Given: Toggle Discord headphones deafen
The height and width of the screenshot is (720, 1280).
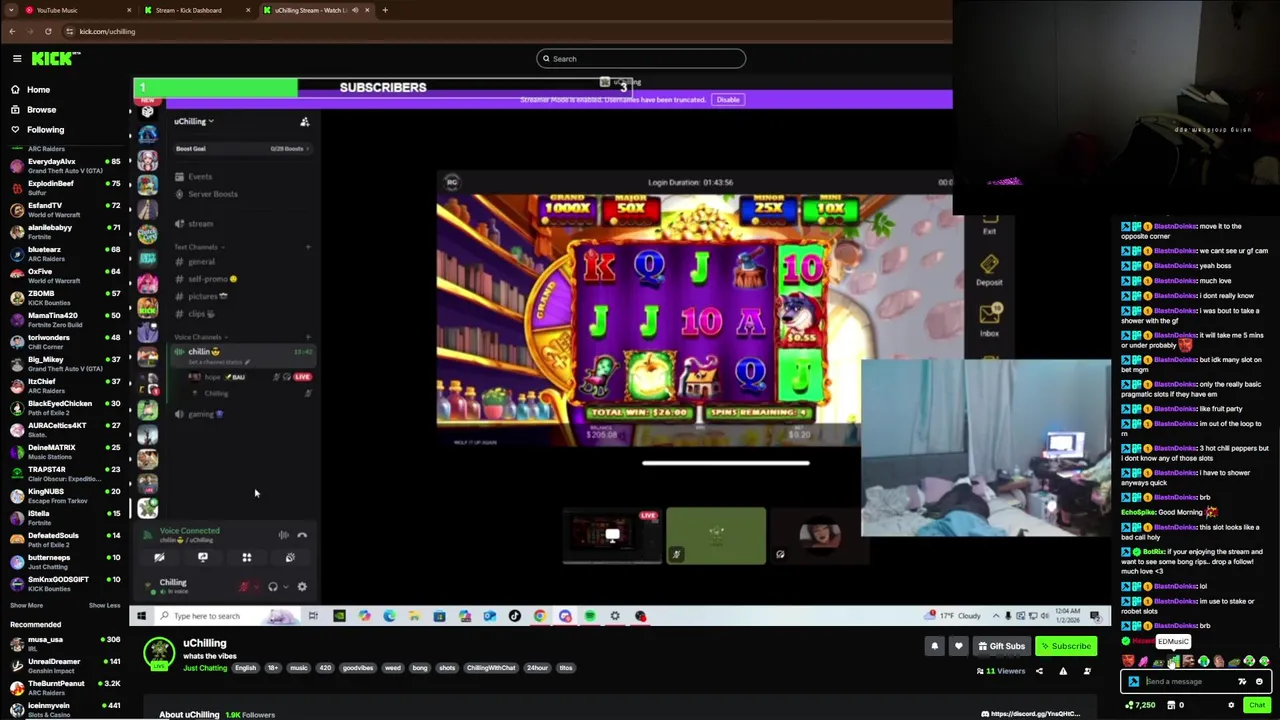Looking at the screenshot, I should [272, 587].
